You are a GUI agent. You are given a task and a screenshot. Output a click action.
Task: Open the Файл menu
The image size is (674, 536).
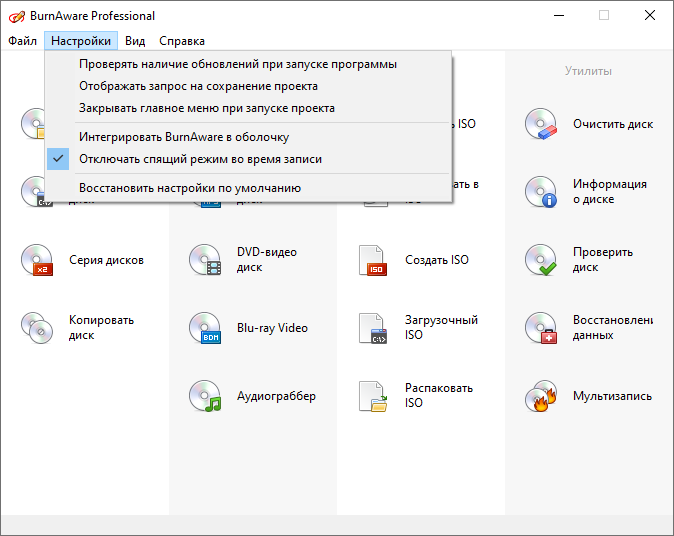(22, 41)
